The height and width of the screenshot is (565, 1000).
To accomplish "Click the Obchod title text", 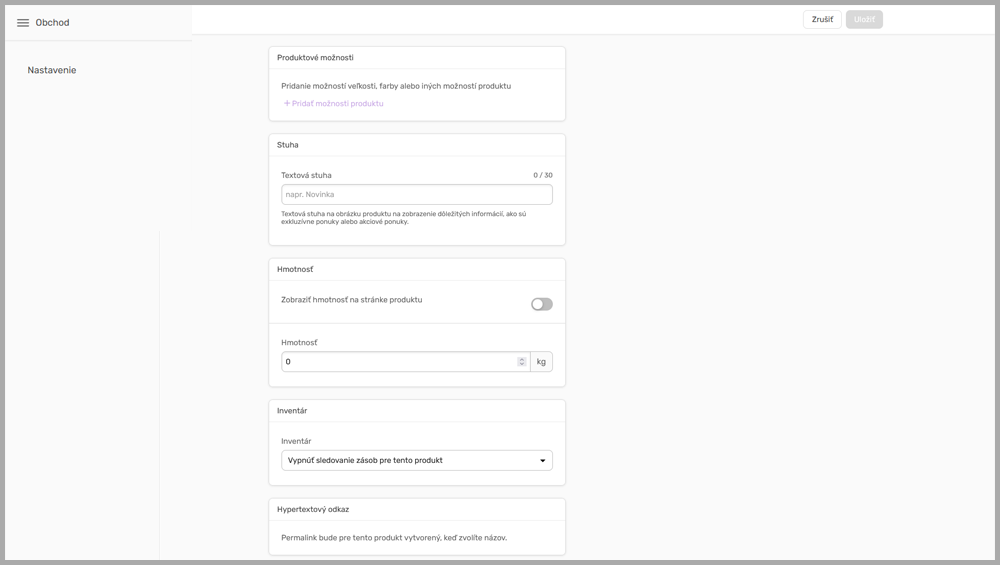I will pyautogui.click(x=52, y=22).
